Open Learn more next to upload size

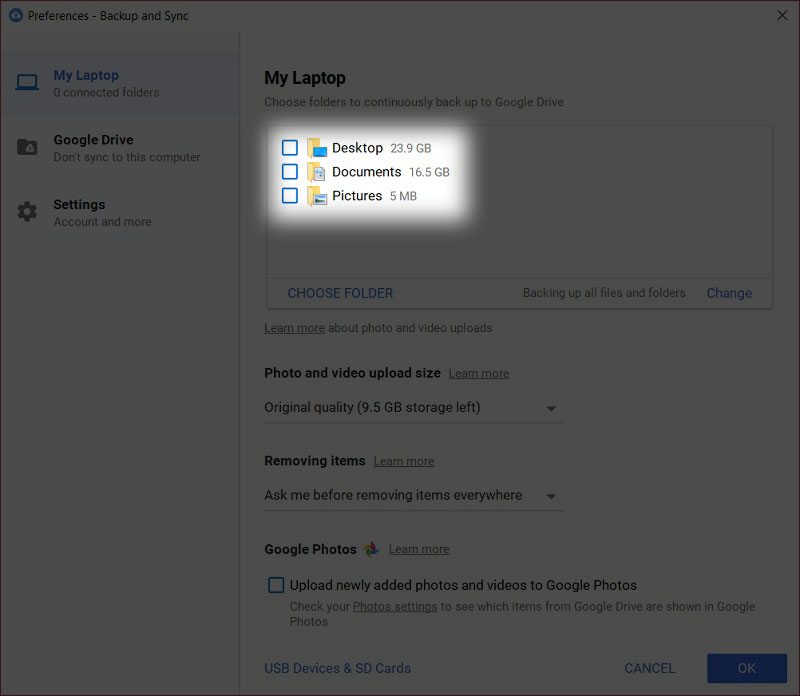click(479, 374)
